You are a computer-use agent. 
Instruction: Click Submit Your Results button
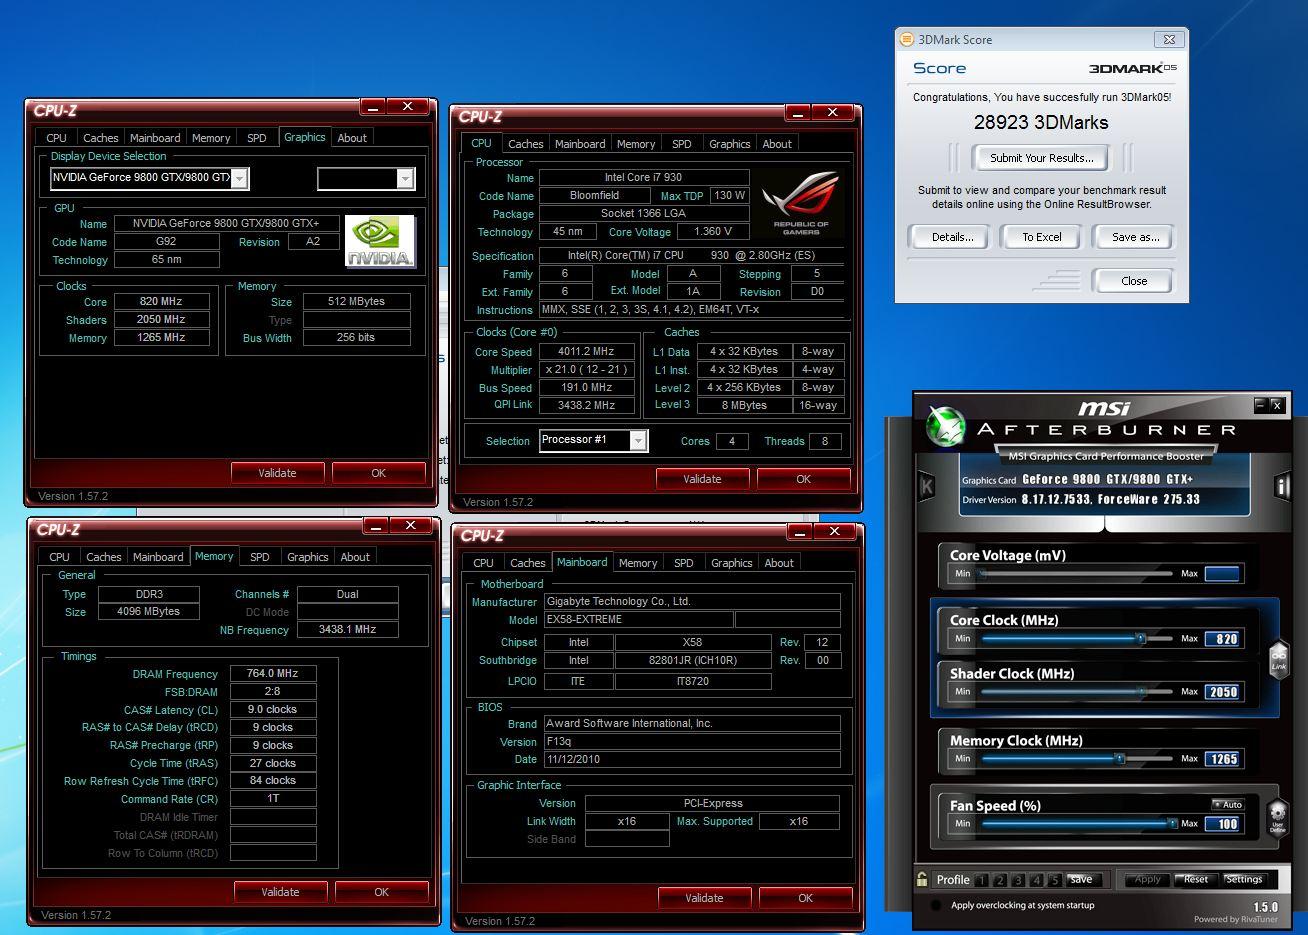tap(1042, 158)
